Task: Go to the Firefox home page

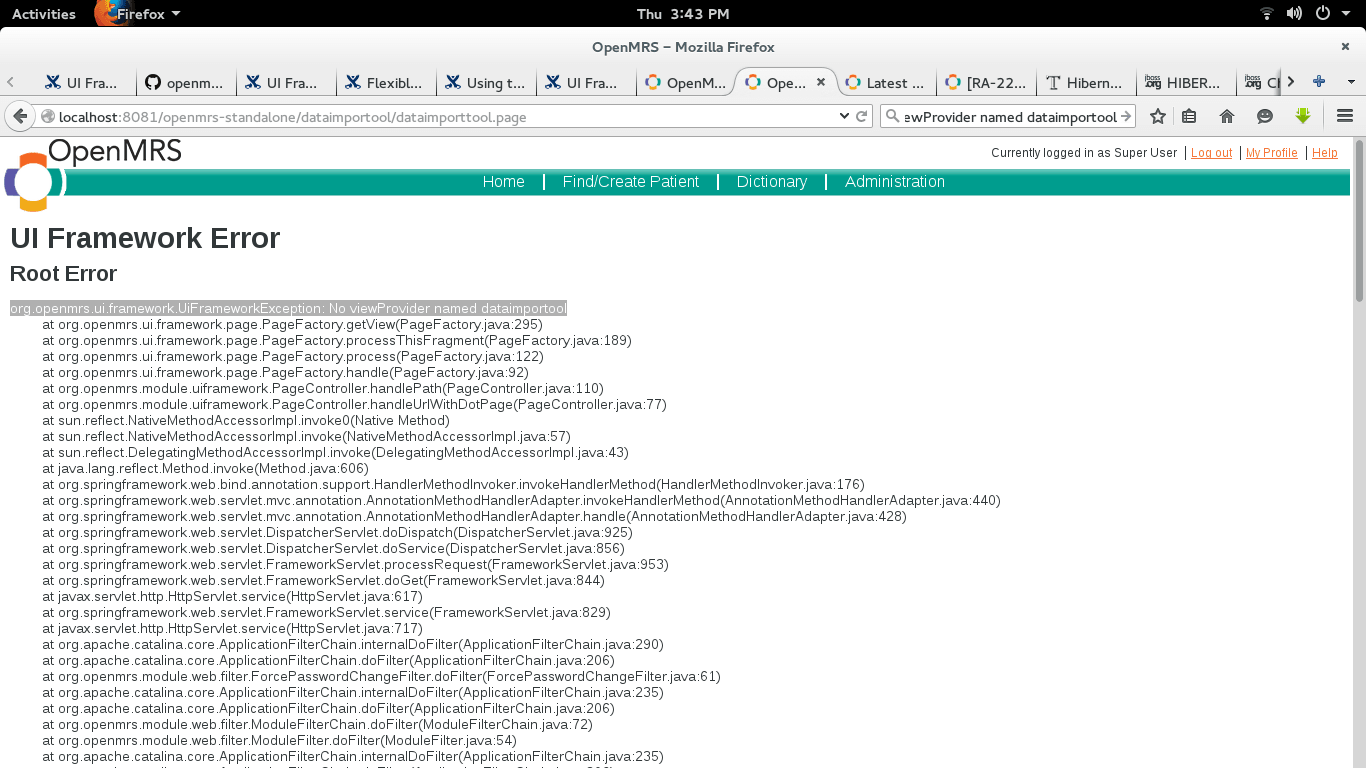Action: [x=1227, y=117]
